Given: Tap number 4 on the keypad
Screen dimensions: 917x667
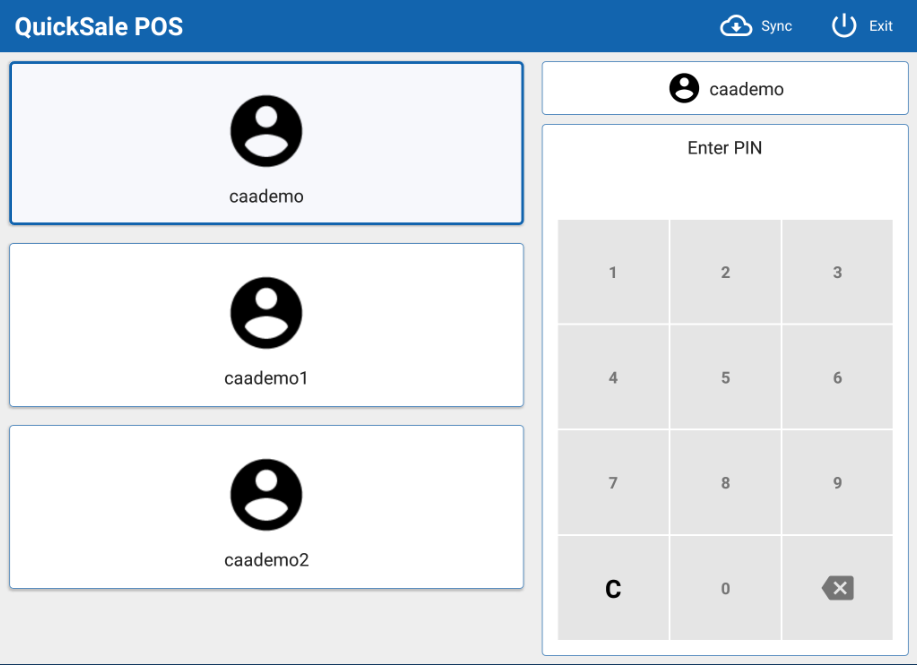Looking at the screenshot, I should (613, 378).
